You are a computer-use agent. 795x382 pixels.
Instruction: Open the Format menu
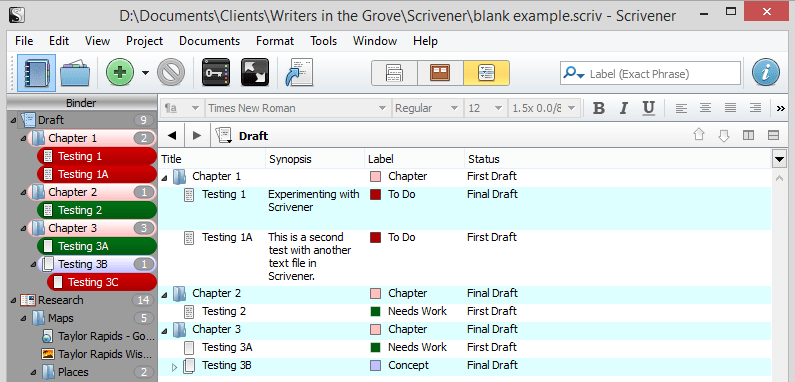(275, 41)
